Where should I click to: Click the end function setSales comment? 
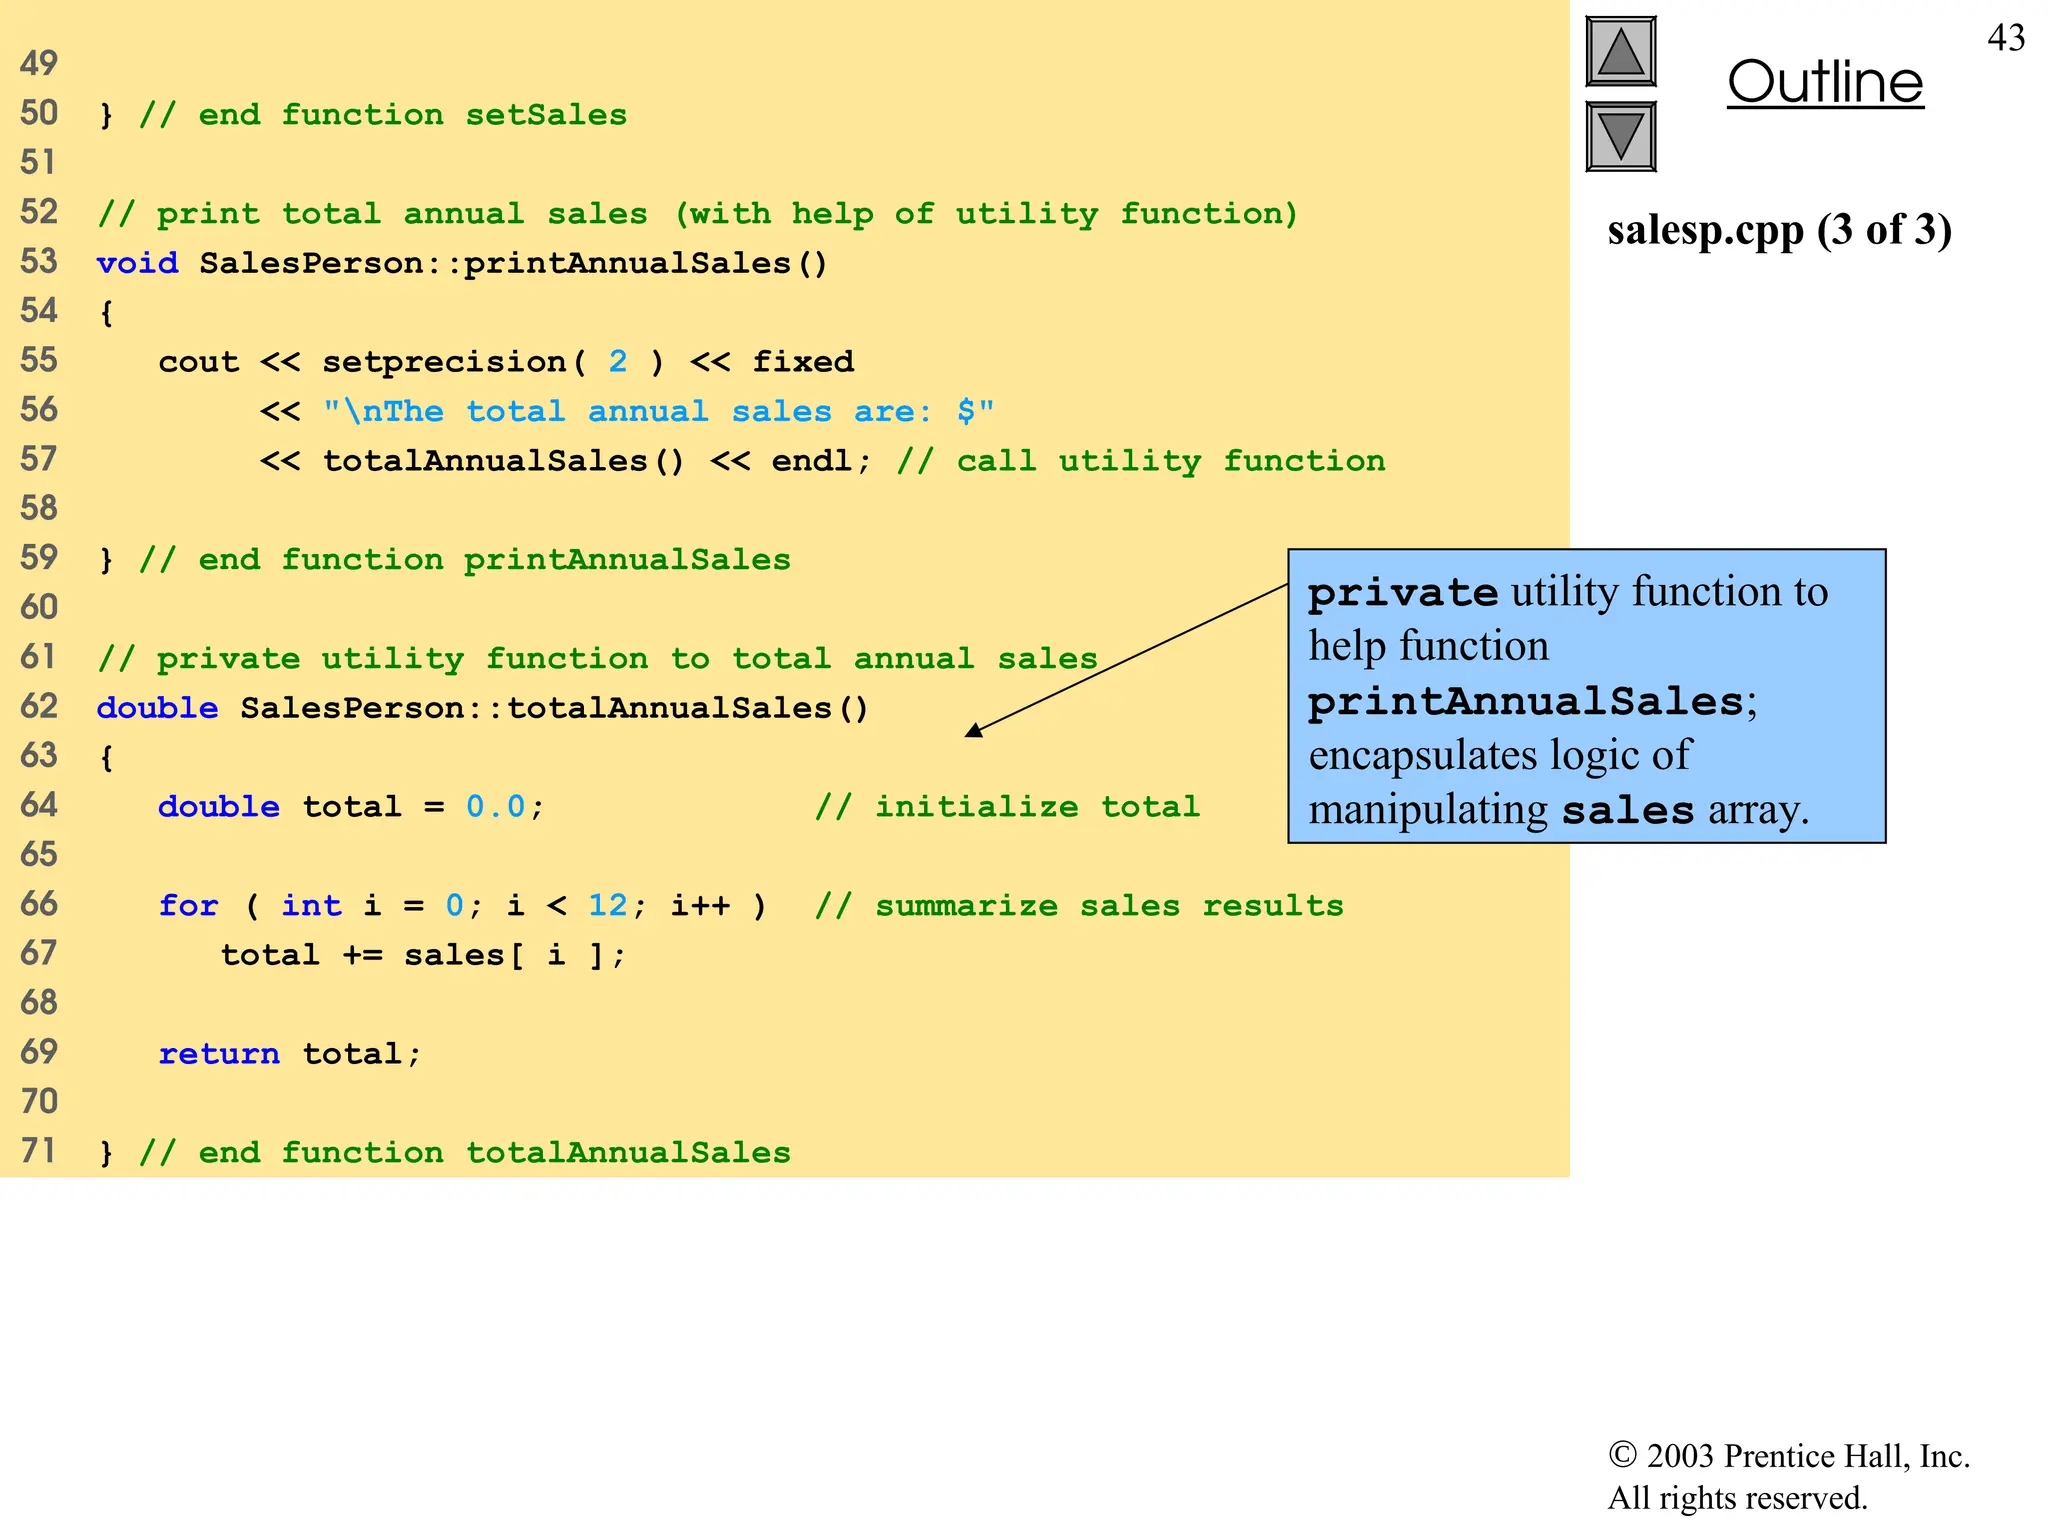pos(383,115)
